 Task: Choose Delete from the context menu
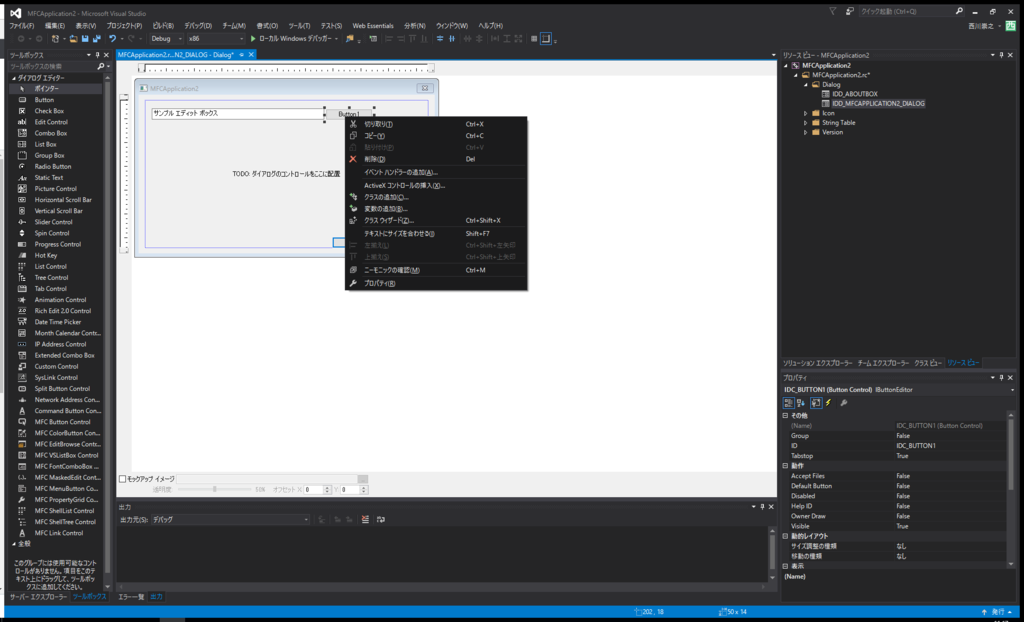pyautogui.click(x=436, y=159)
